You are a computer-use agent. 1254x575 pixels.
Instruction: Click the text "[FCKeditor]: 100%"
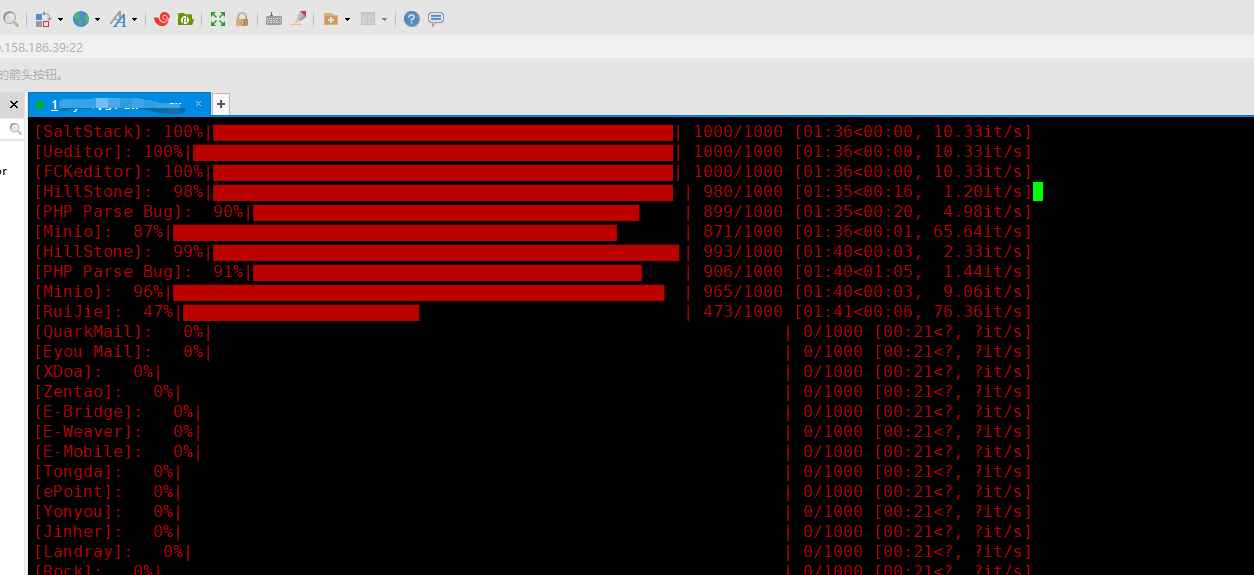[118, 172]
